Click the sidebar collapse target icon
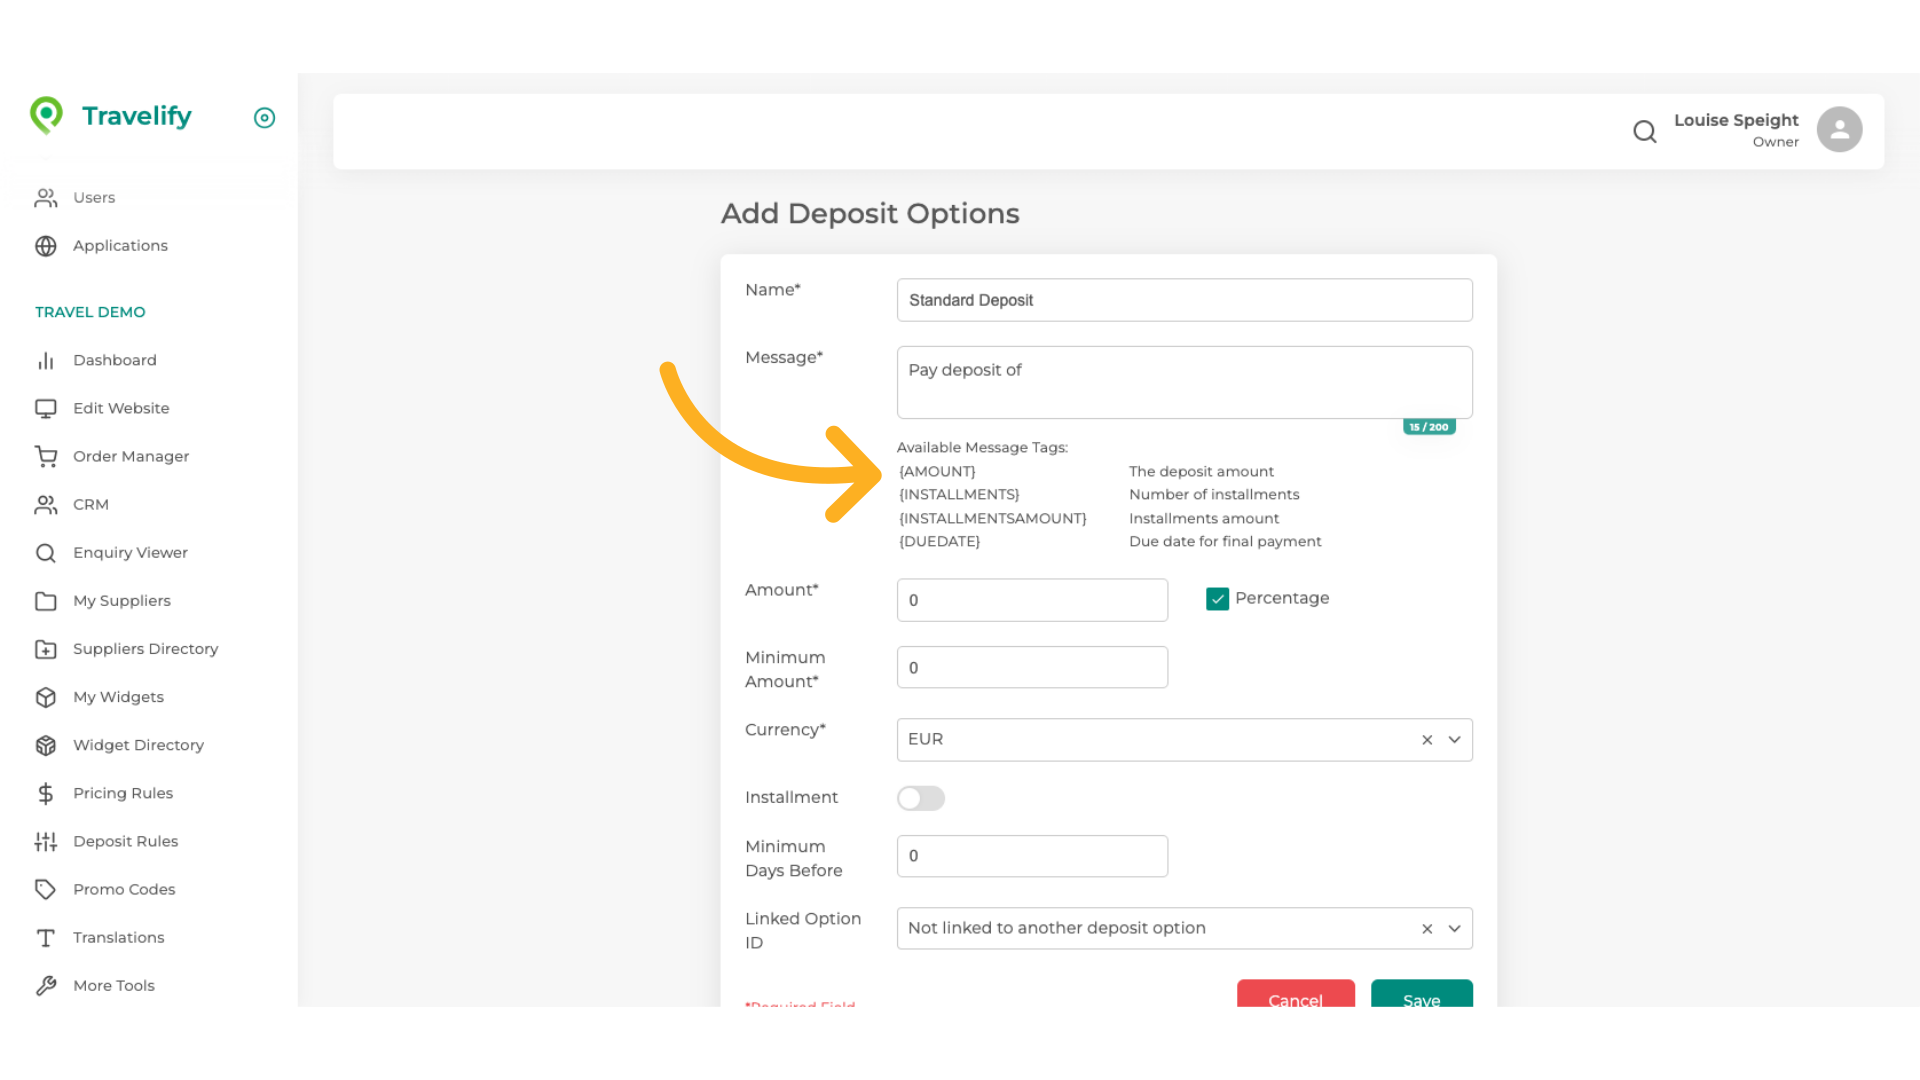 coord(264,118)
